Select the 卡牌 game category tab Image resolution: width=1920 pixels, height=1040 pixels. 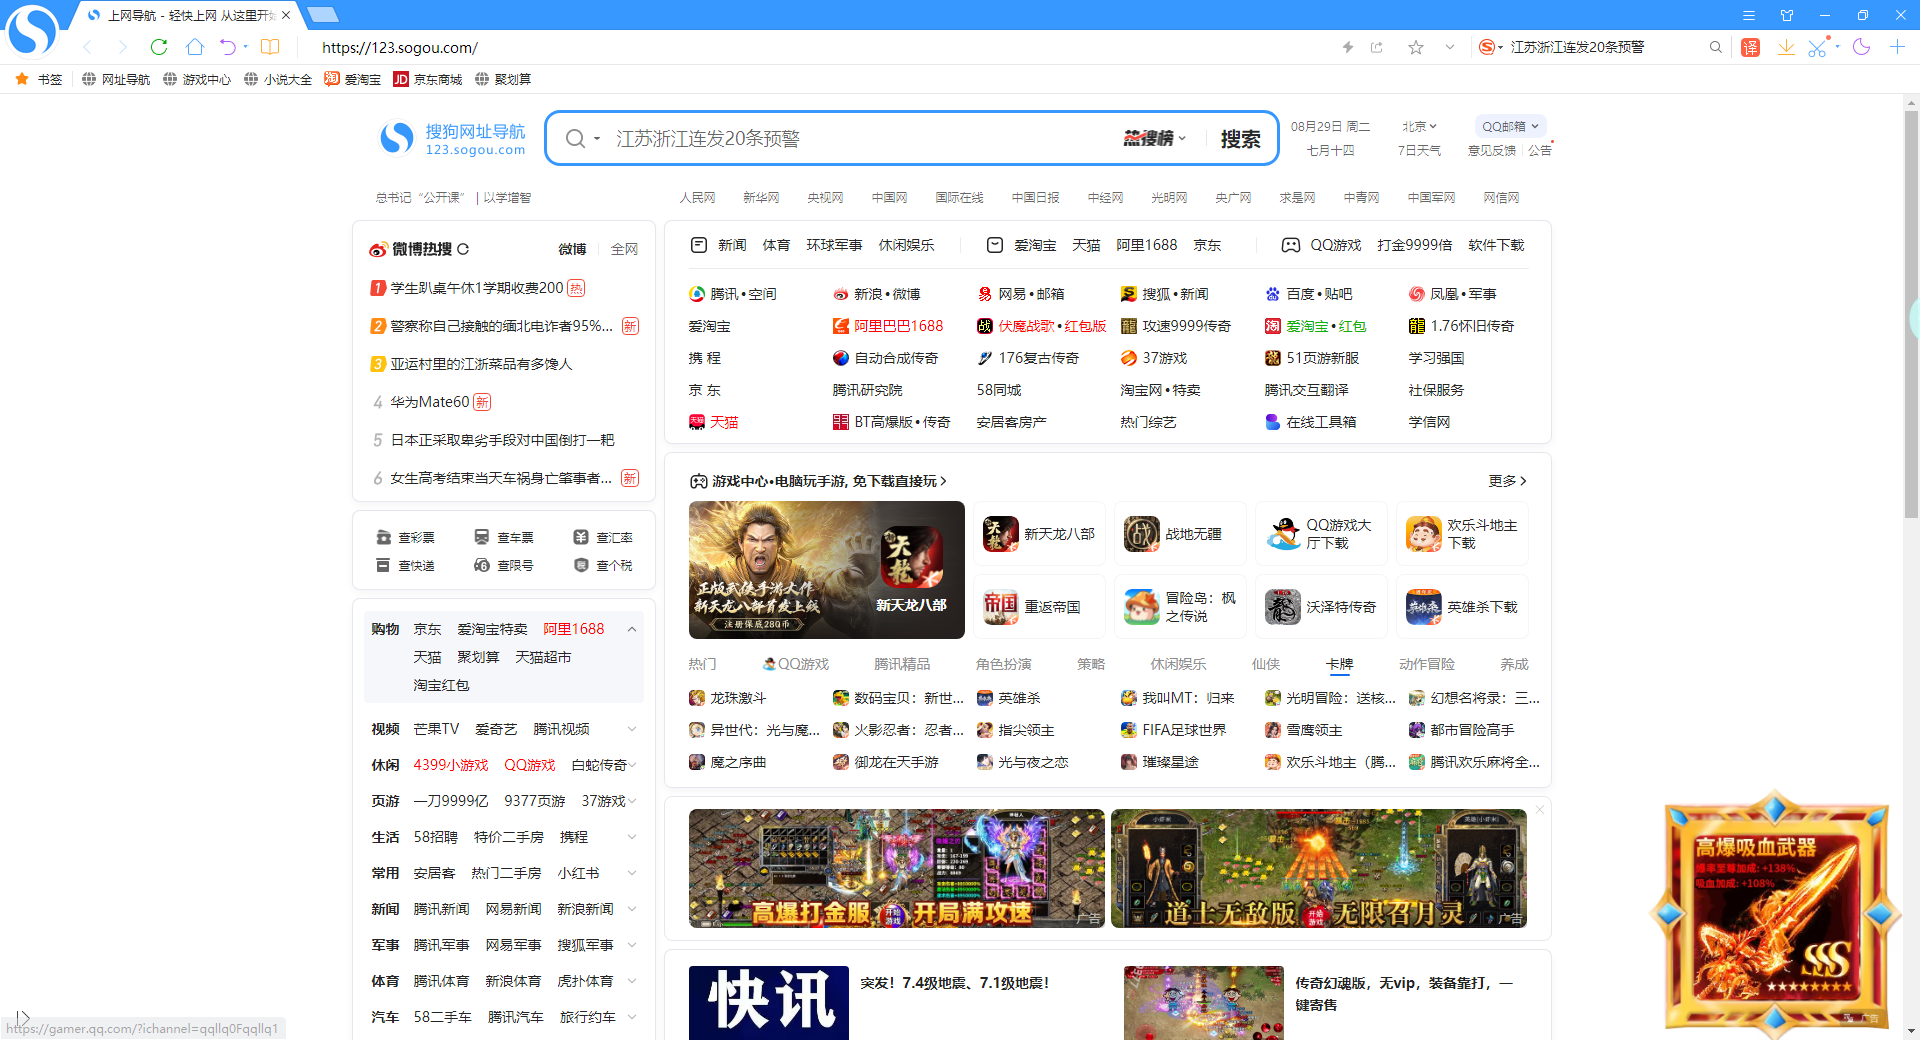click(x=1340, y=663)
